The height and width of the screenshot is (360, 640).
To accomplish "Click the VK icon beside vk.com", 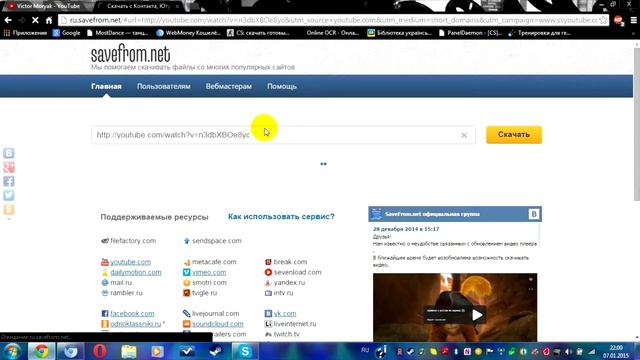I will 268,313.
